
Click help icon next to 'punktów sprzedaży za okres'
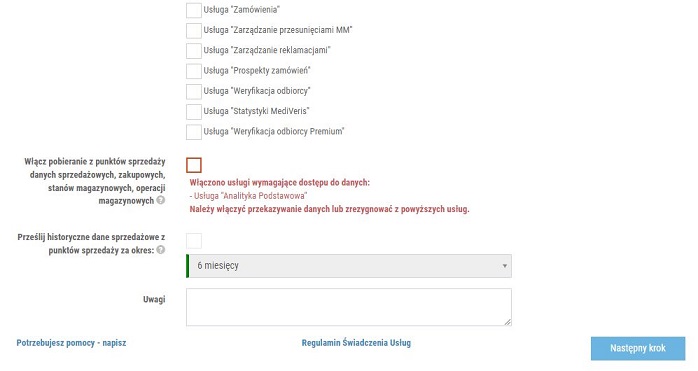(161, 250)
